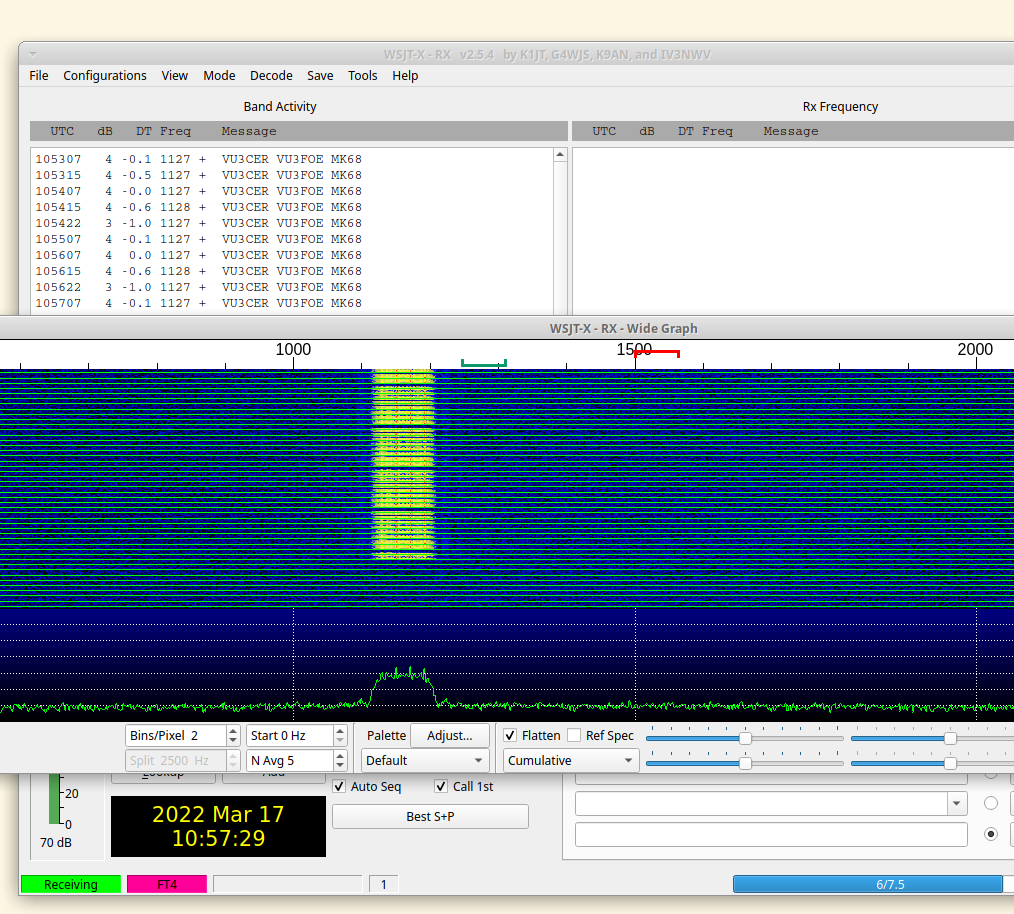Select the 105422 decode row
The height and width of the screenshot is (914, 1014).
(199, 223)
